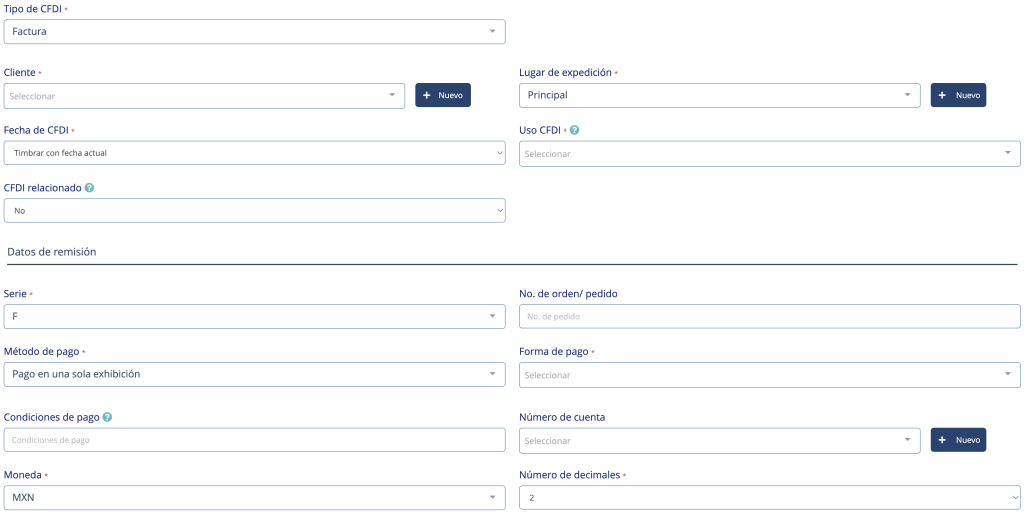Click the help icon beside CFDI relacionado

pos(90,188)
